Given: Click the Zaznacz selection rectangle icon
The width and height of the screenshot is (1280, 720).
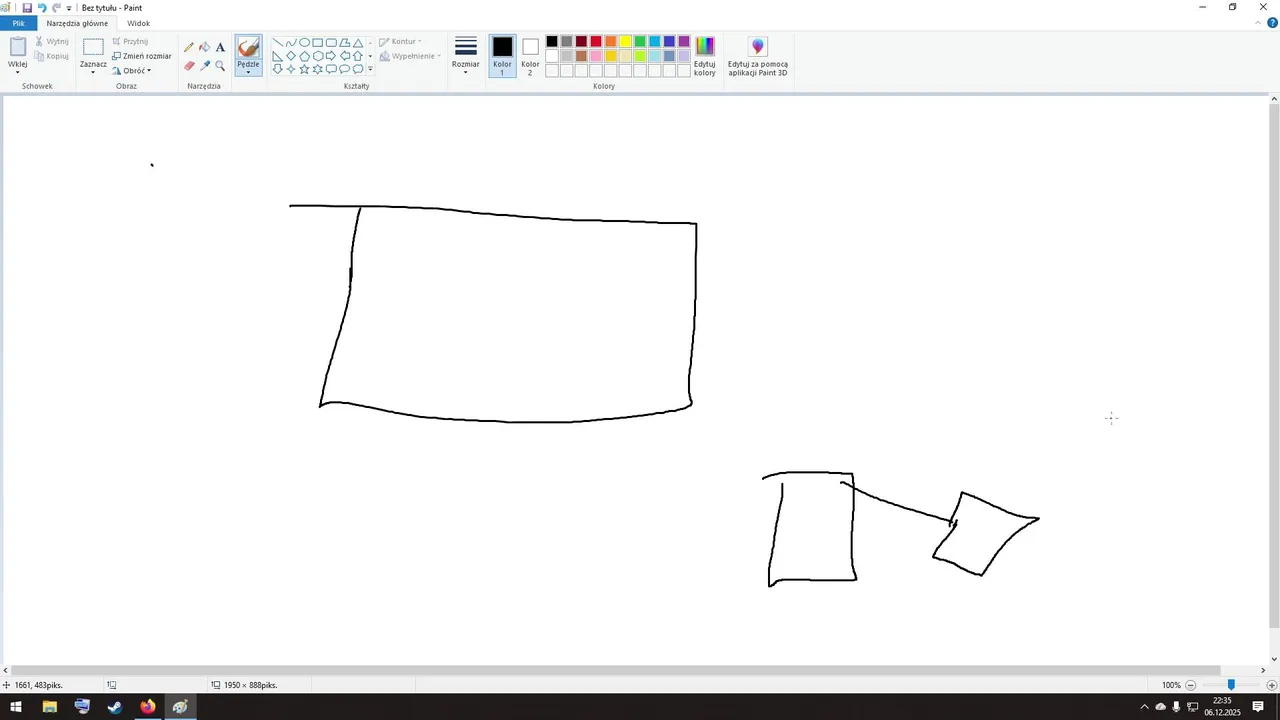Looking at the screenshot, I should pos(93,47).
